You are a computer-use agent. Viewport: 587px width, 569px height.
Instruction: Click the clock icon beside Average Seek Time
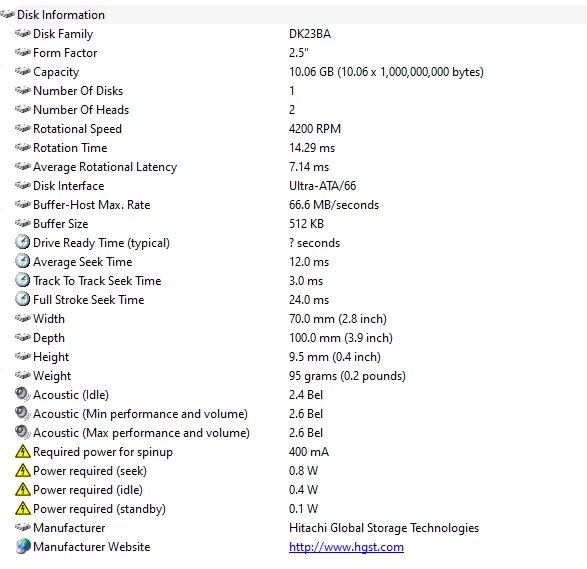[22, 261]
